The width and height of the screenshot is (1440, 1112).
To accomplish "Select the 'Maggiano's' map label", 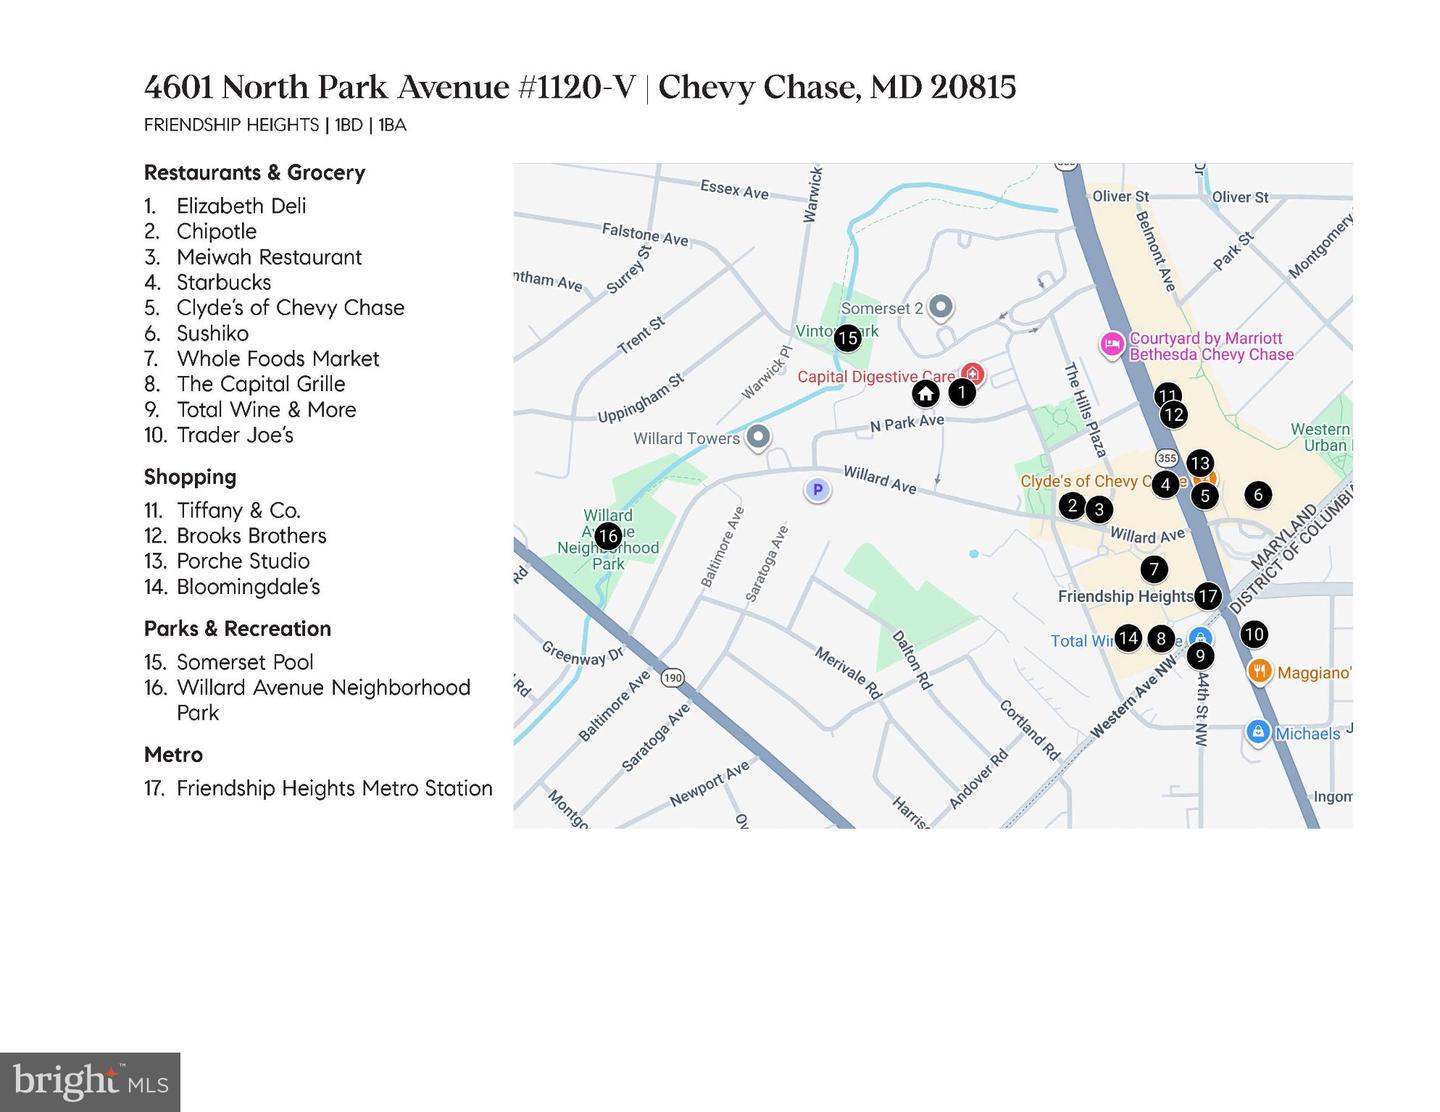I will [1315, 673].
